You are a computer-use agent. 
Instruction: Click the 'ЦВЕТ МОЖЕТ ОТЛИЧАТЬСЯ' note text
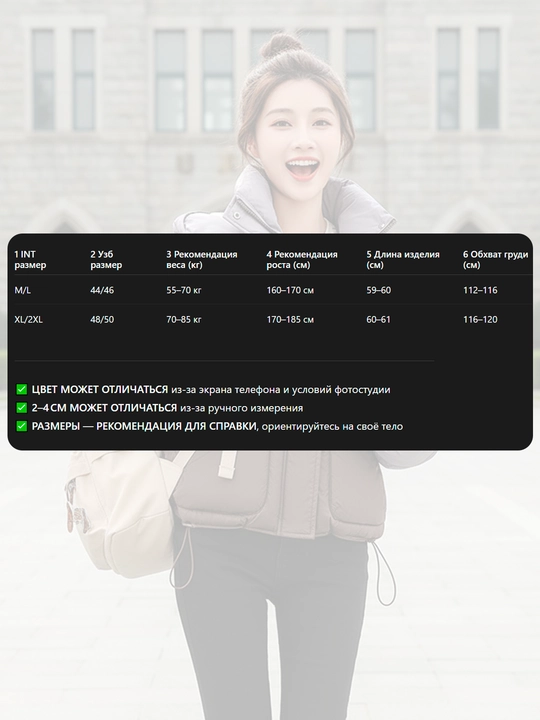pyautogui.click(x=100, y=389)
